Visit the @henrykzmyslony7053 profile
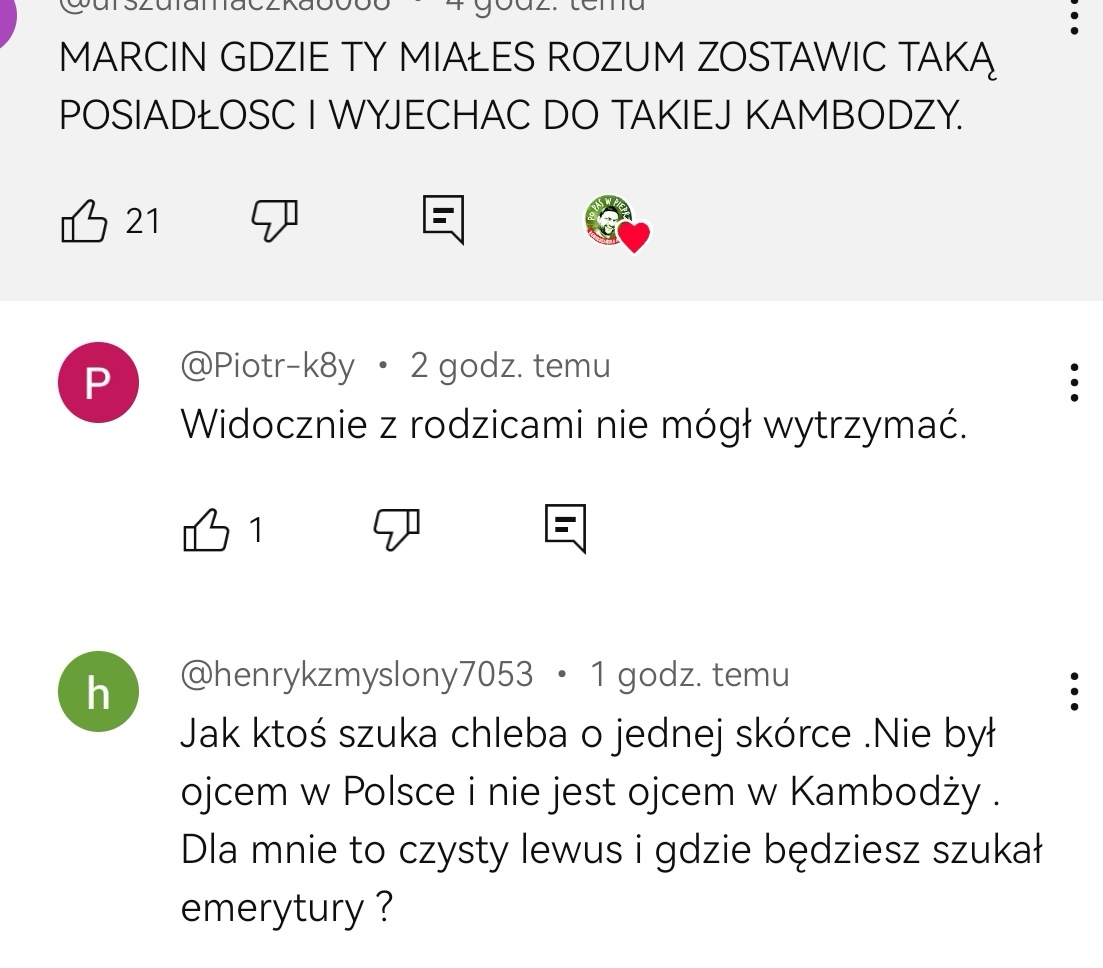1103x968 pixels. pos(356,675)
